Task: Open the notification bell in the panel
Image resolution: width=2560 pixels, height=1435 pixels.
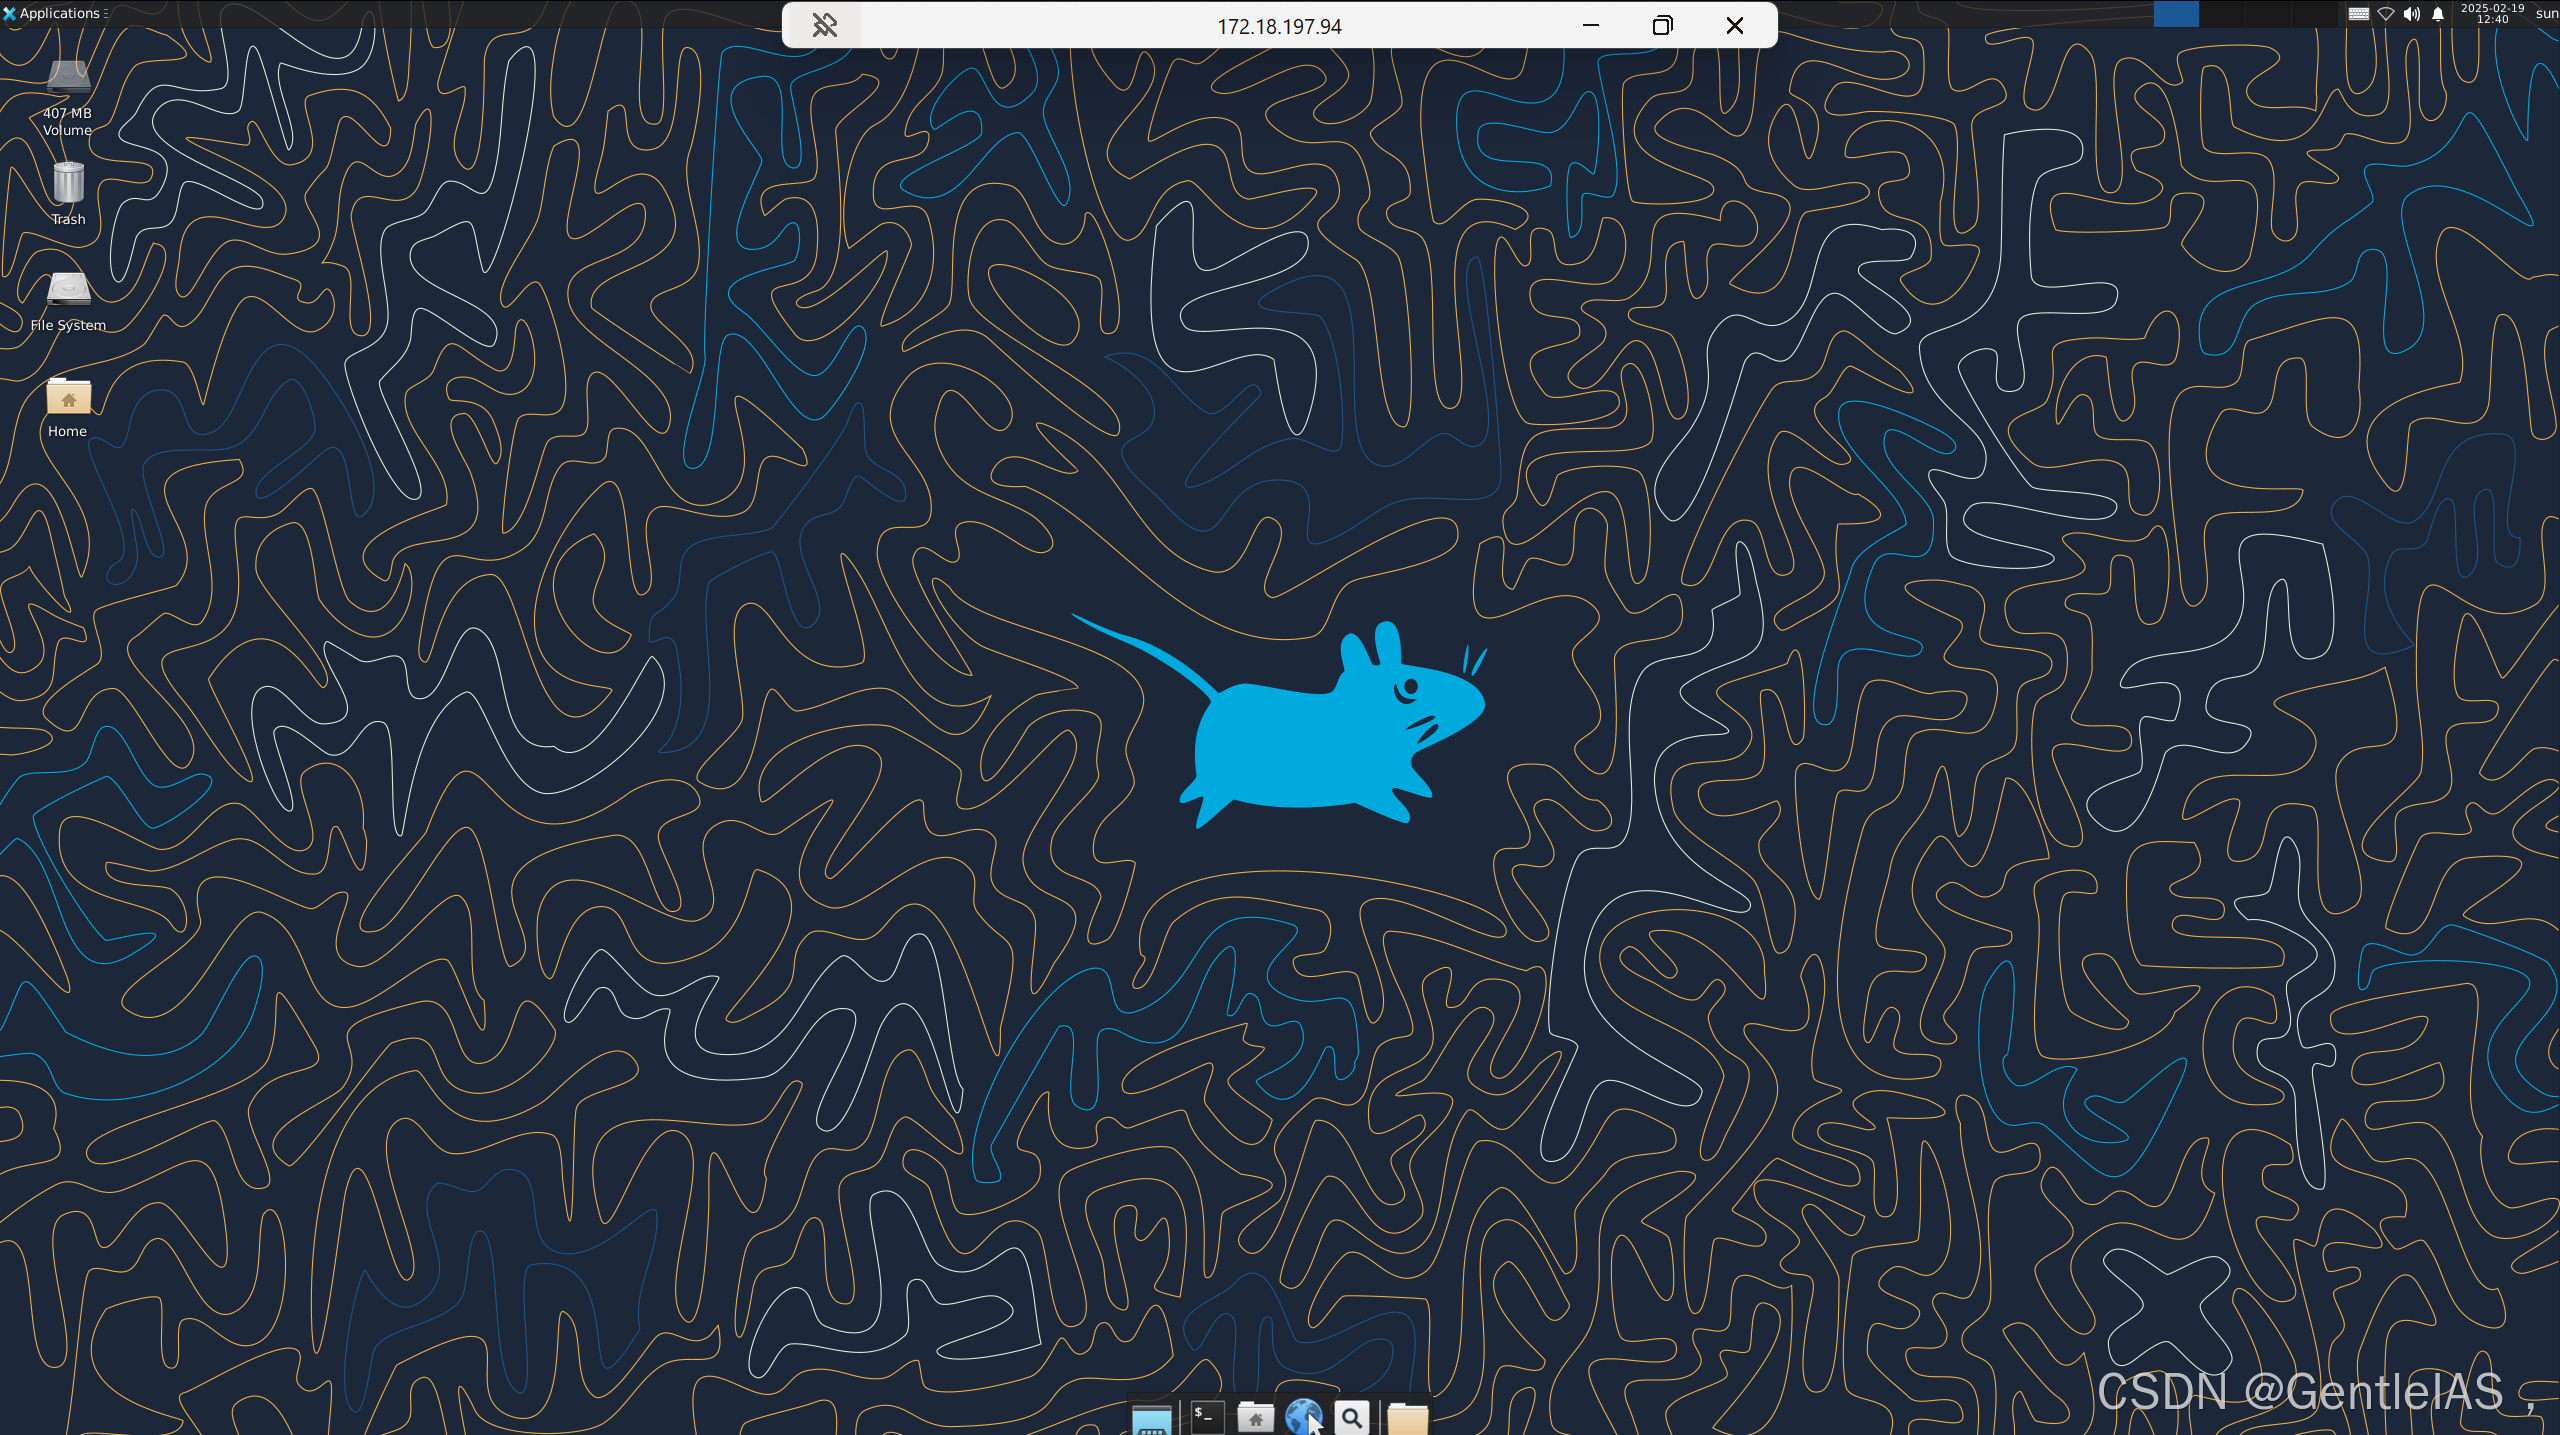Action: 2438,14
